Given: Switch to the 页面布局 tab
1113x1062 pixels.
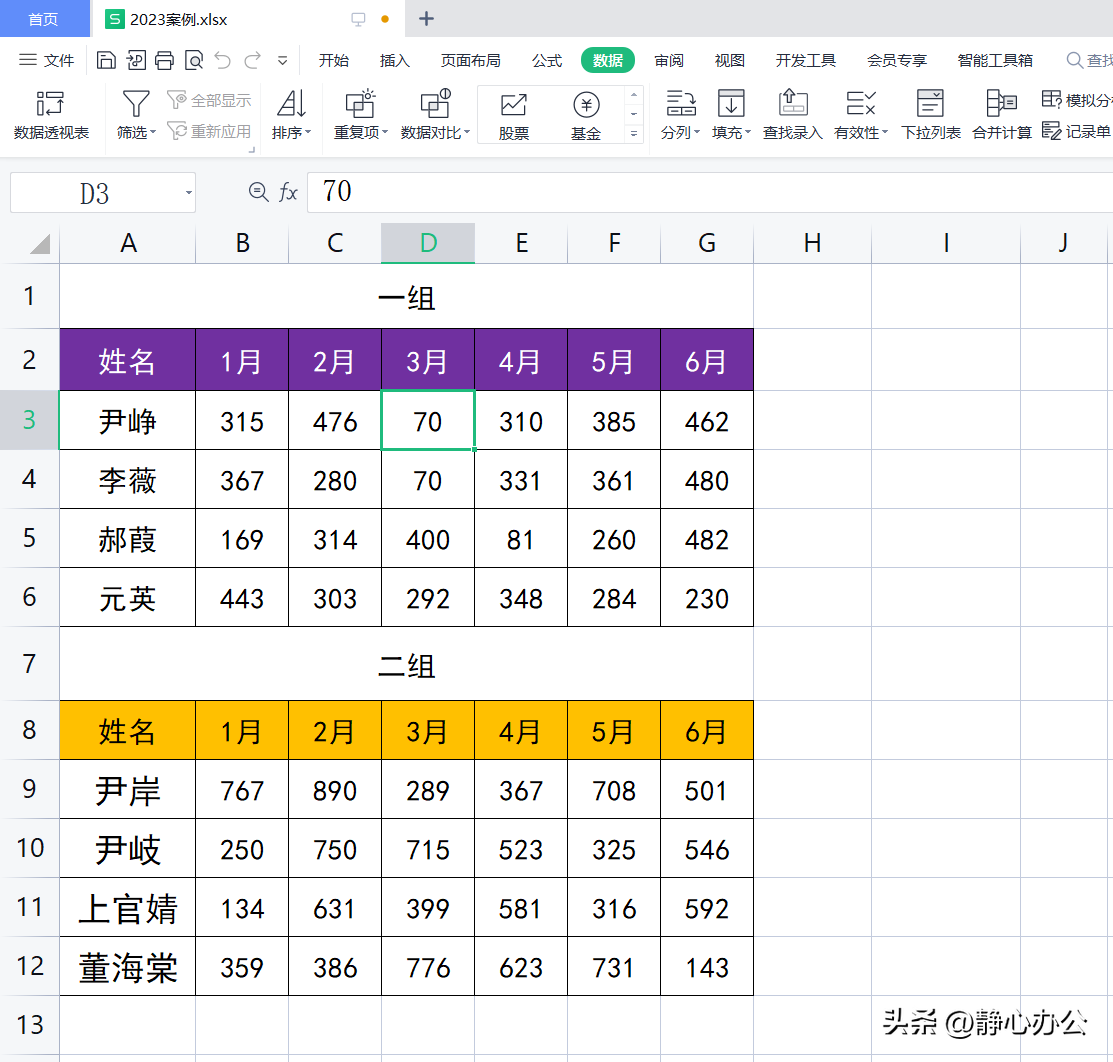Looking at the screenshot, I should (x=471, y=60).
